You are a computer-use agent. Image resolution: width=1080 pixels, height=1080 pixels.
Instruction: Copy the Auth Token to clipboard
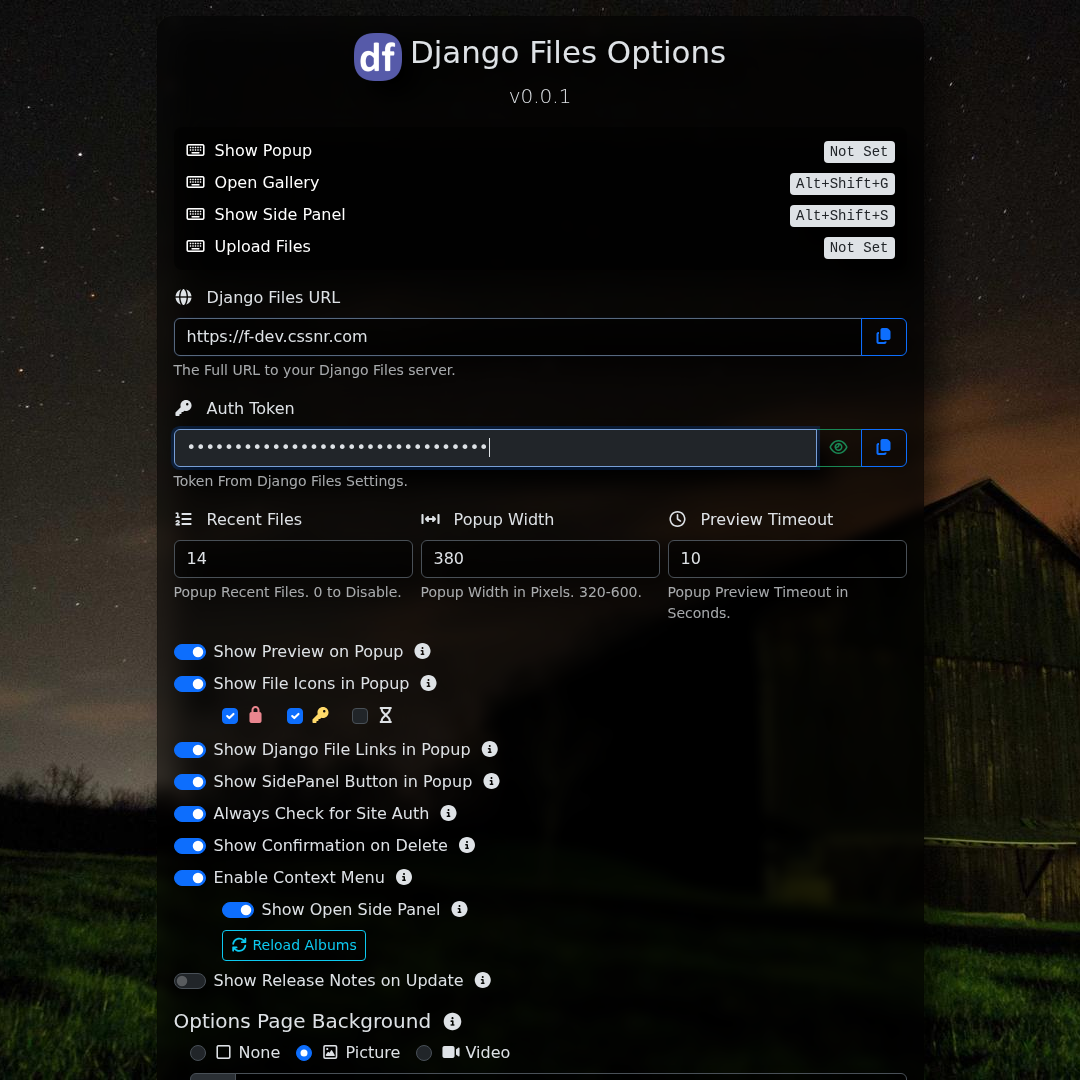click(x=883, y=448)
